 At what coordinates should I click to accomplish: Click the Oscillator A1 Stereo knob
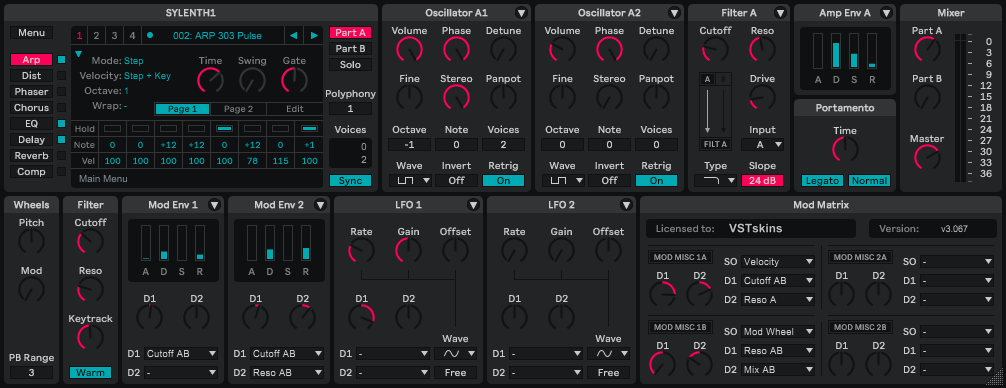[x=456, y=97]
